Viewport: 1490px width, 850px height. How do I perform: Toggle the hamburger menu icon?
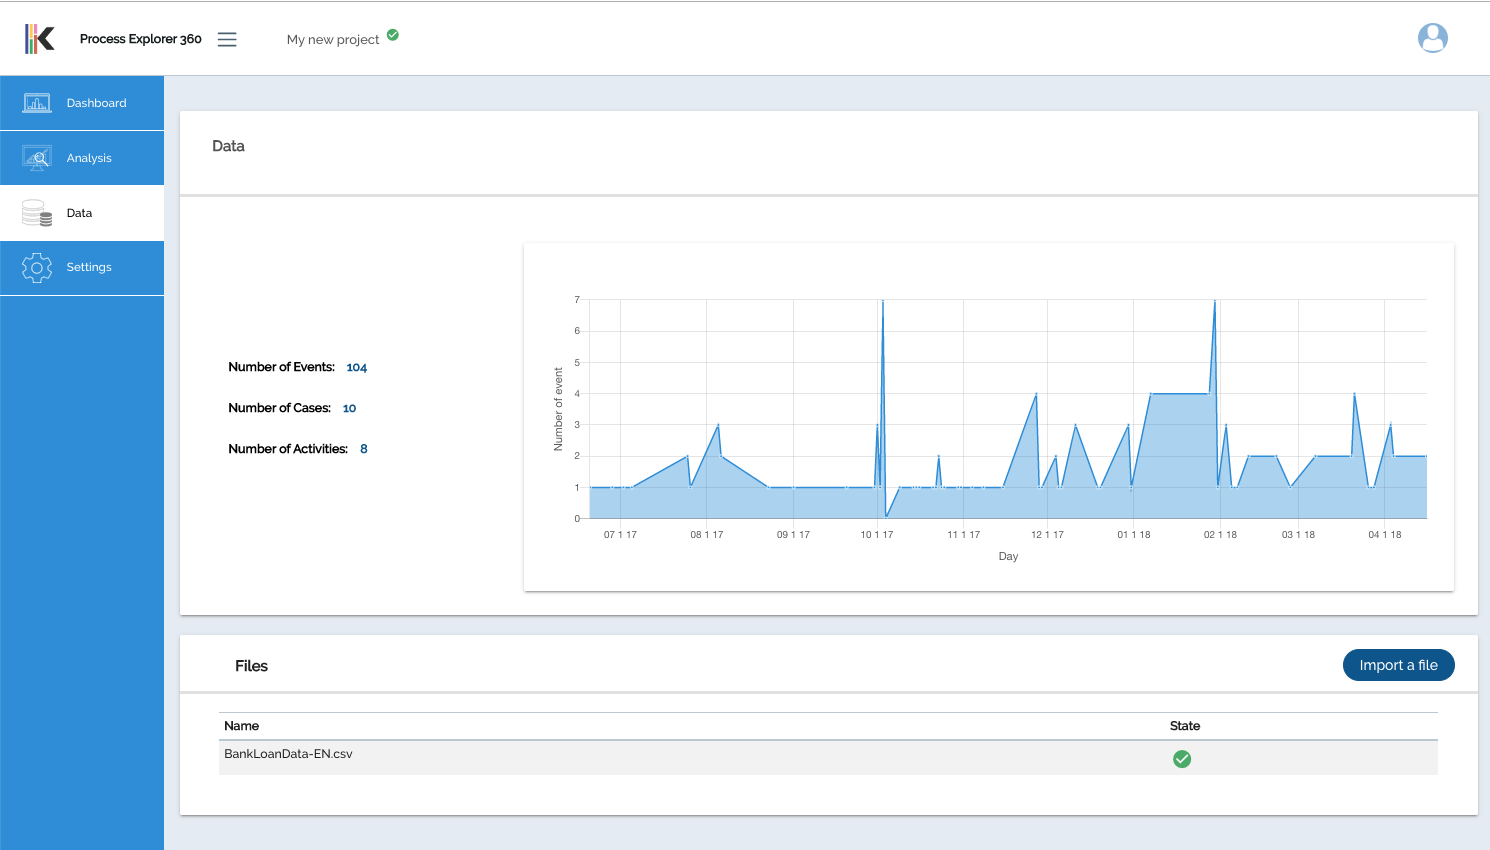click(x=227, y=39)
